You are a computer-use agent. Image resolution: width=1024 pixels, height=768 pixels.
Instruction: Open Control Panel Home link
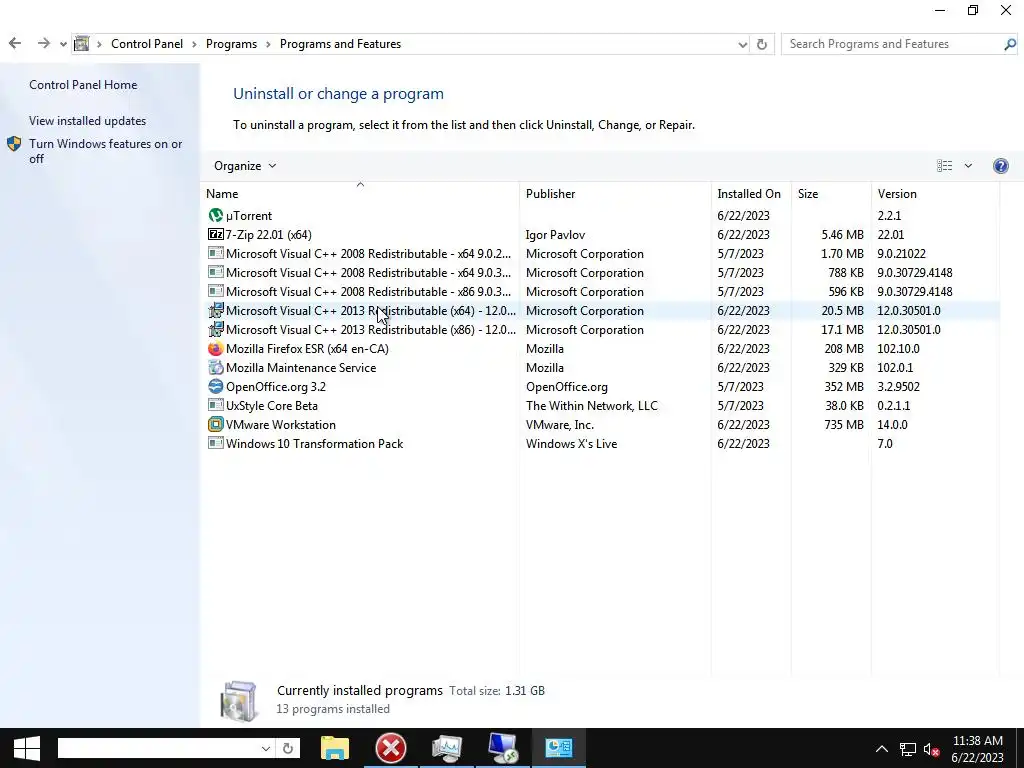click(83, 85)
